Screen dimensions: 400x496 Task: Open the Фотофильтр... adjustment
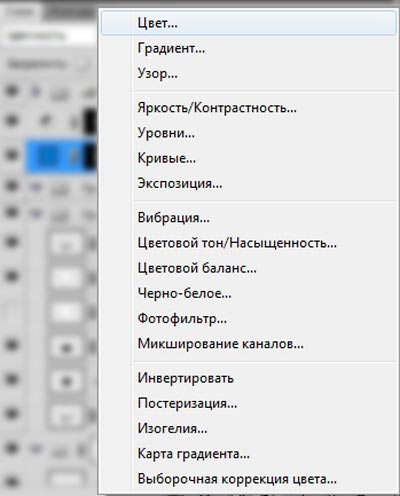249,319
